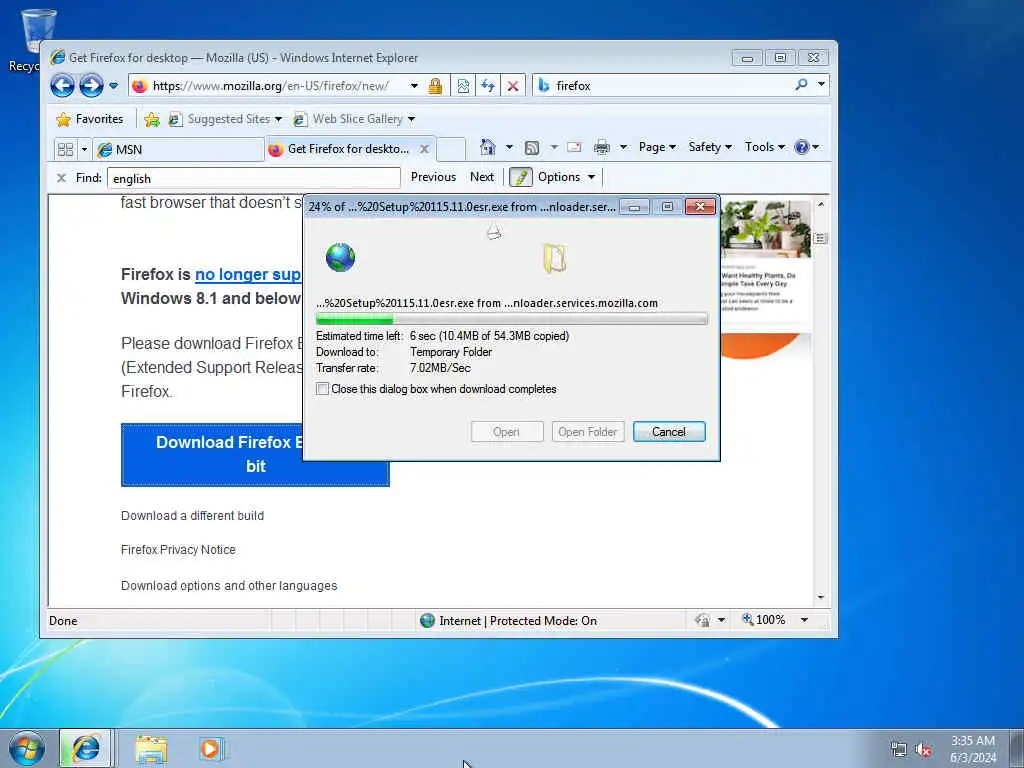Open Download options and other languages link
Viewport: 1024px width, 768px height.
(x=229, y=586)
